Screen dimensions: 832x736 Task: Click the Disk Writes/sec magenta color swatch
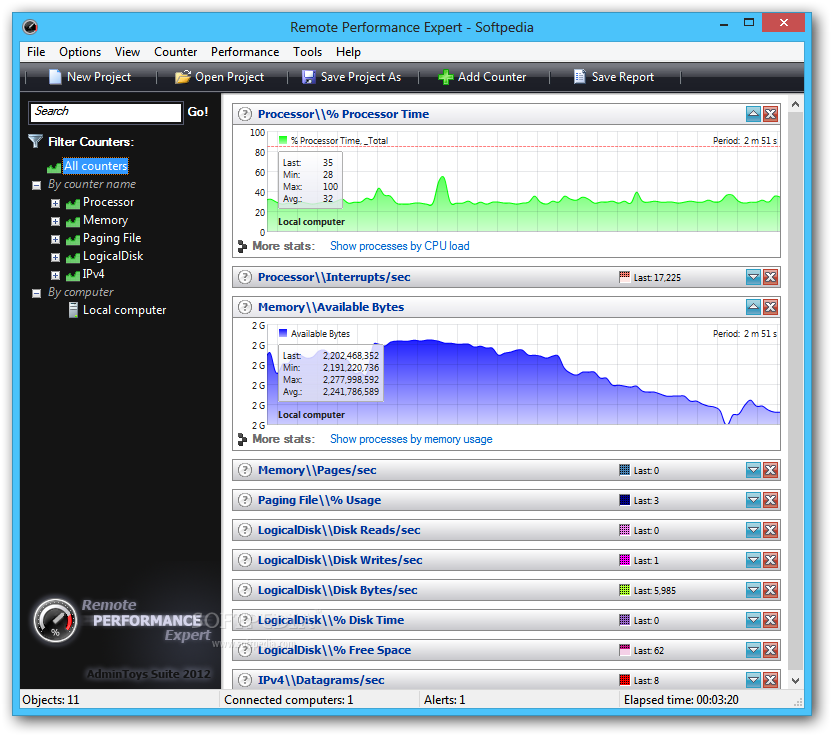(625, 560)
